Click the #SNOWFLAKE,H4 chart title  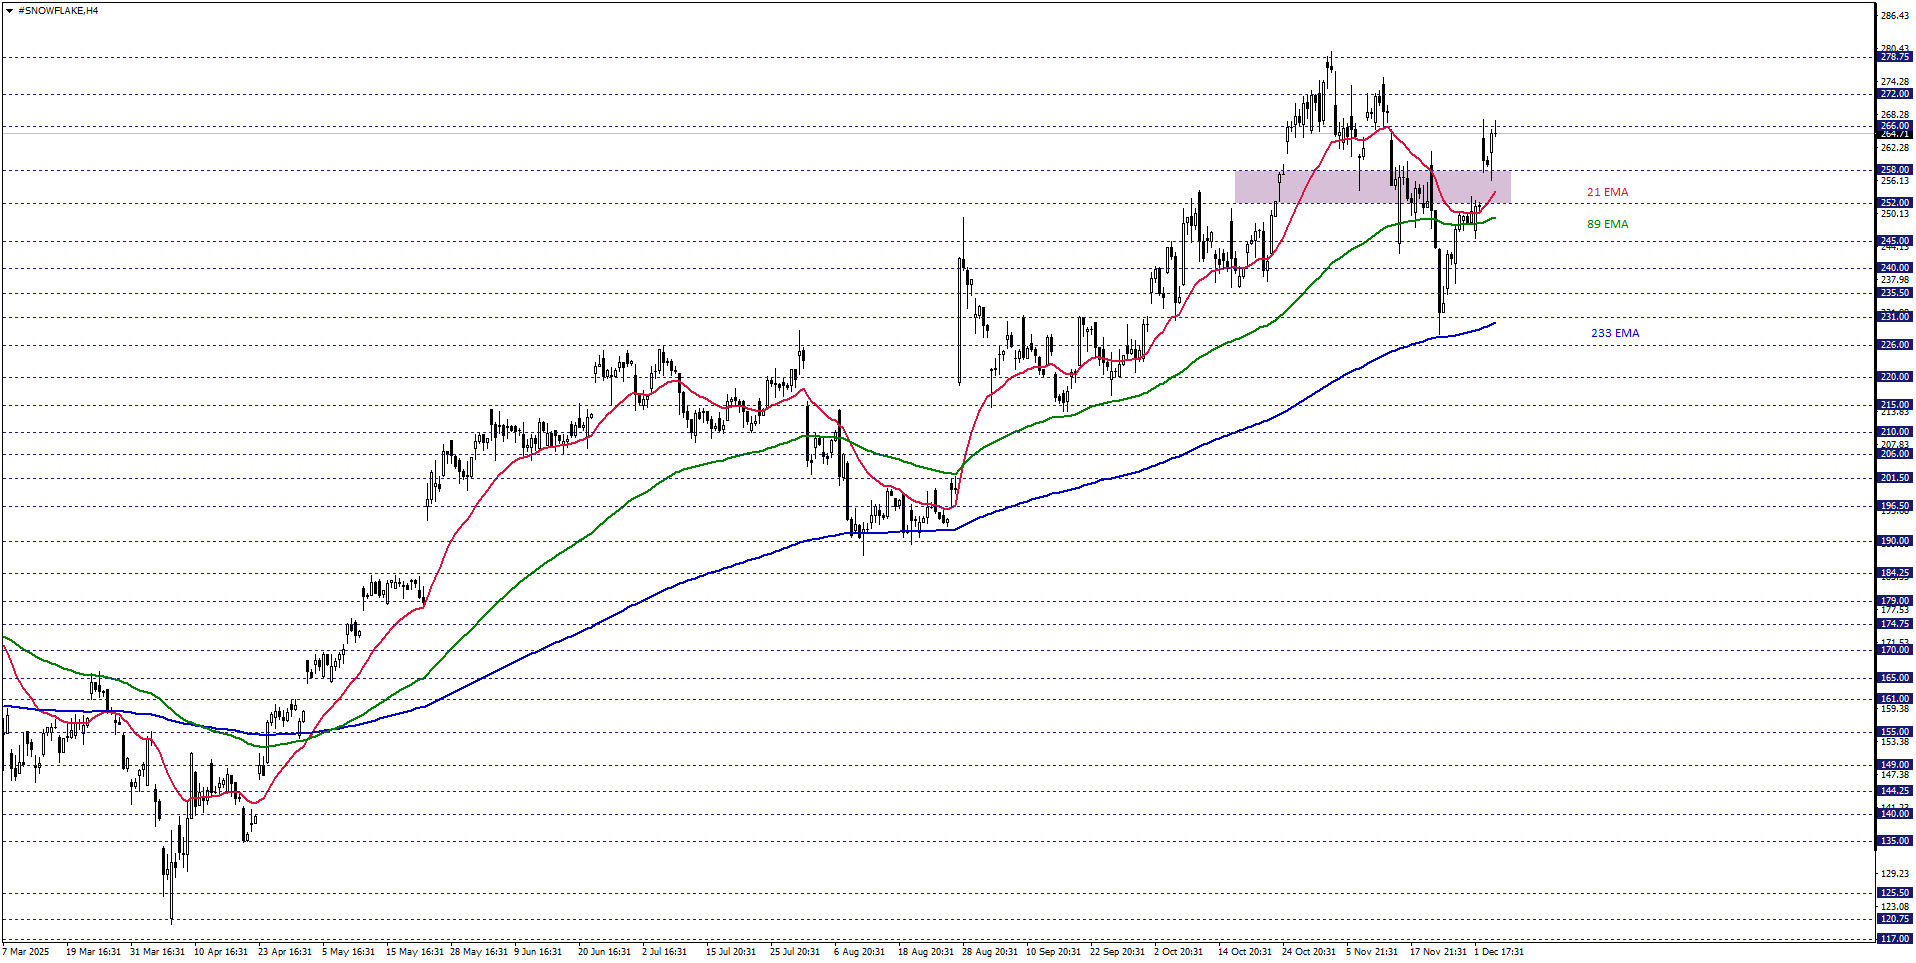pos(58,11)
